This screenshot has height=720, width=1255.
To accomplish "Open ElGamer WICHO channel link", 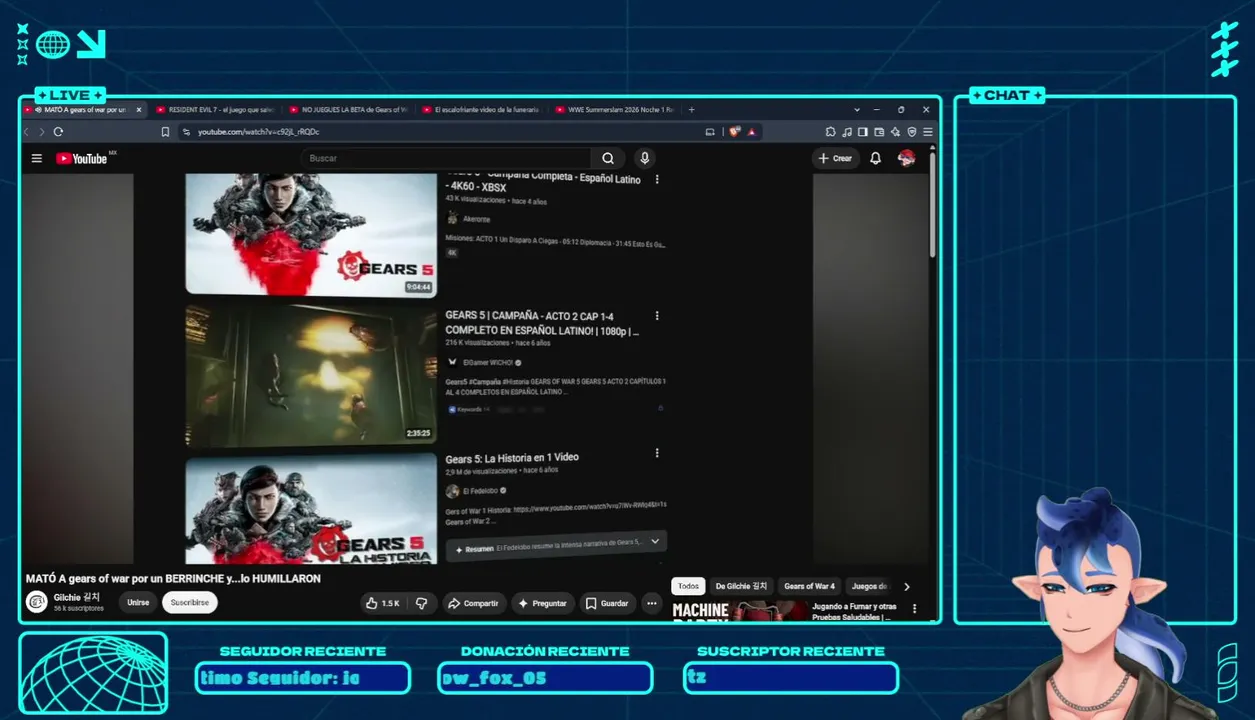I will 488,362.
